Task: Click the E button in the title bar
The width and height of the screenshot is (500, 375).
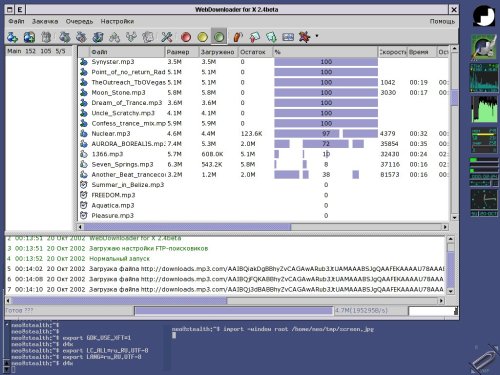Action: pos(20,10)
